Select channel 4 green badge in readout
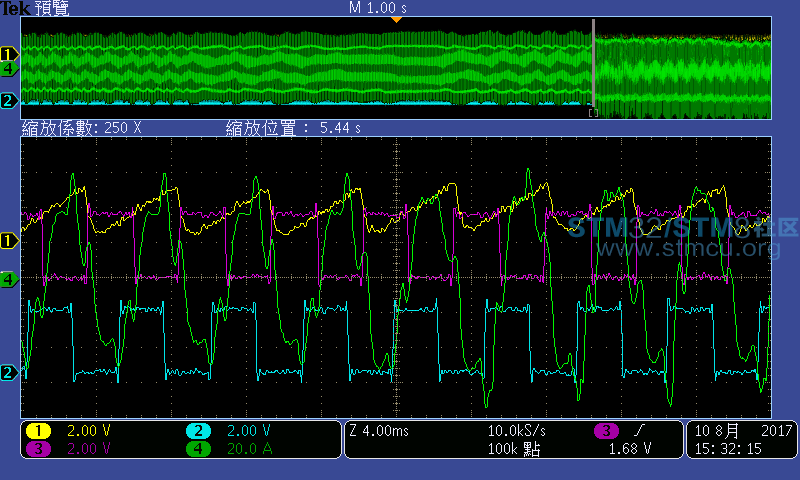 [198, 449]
